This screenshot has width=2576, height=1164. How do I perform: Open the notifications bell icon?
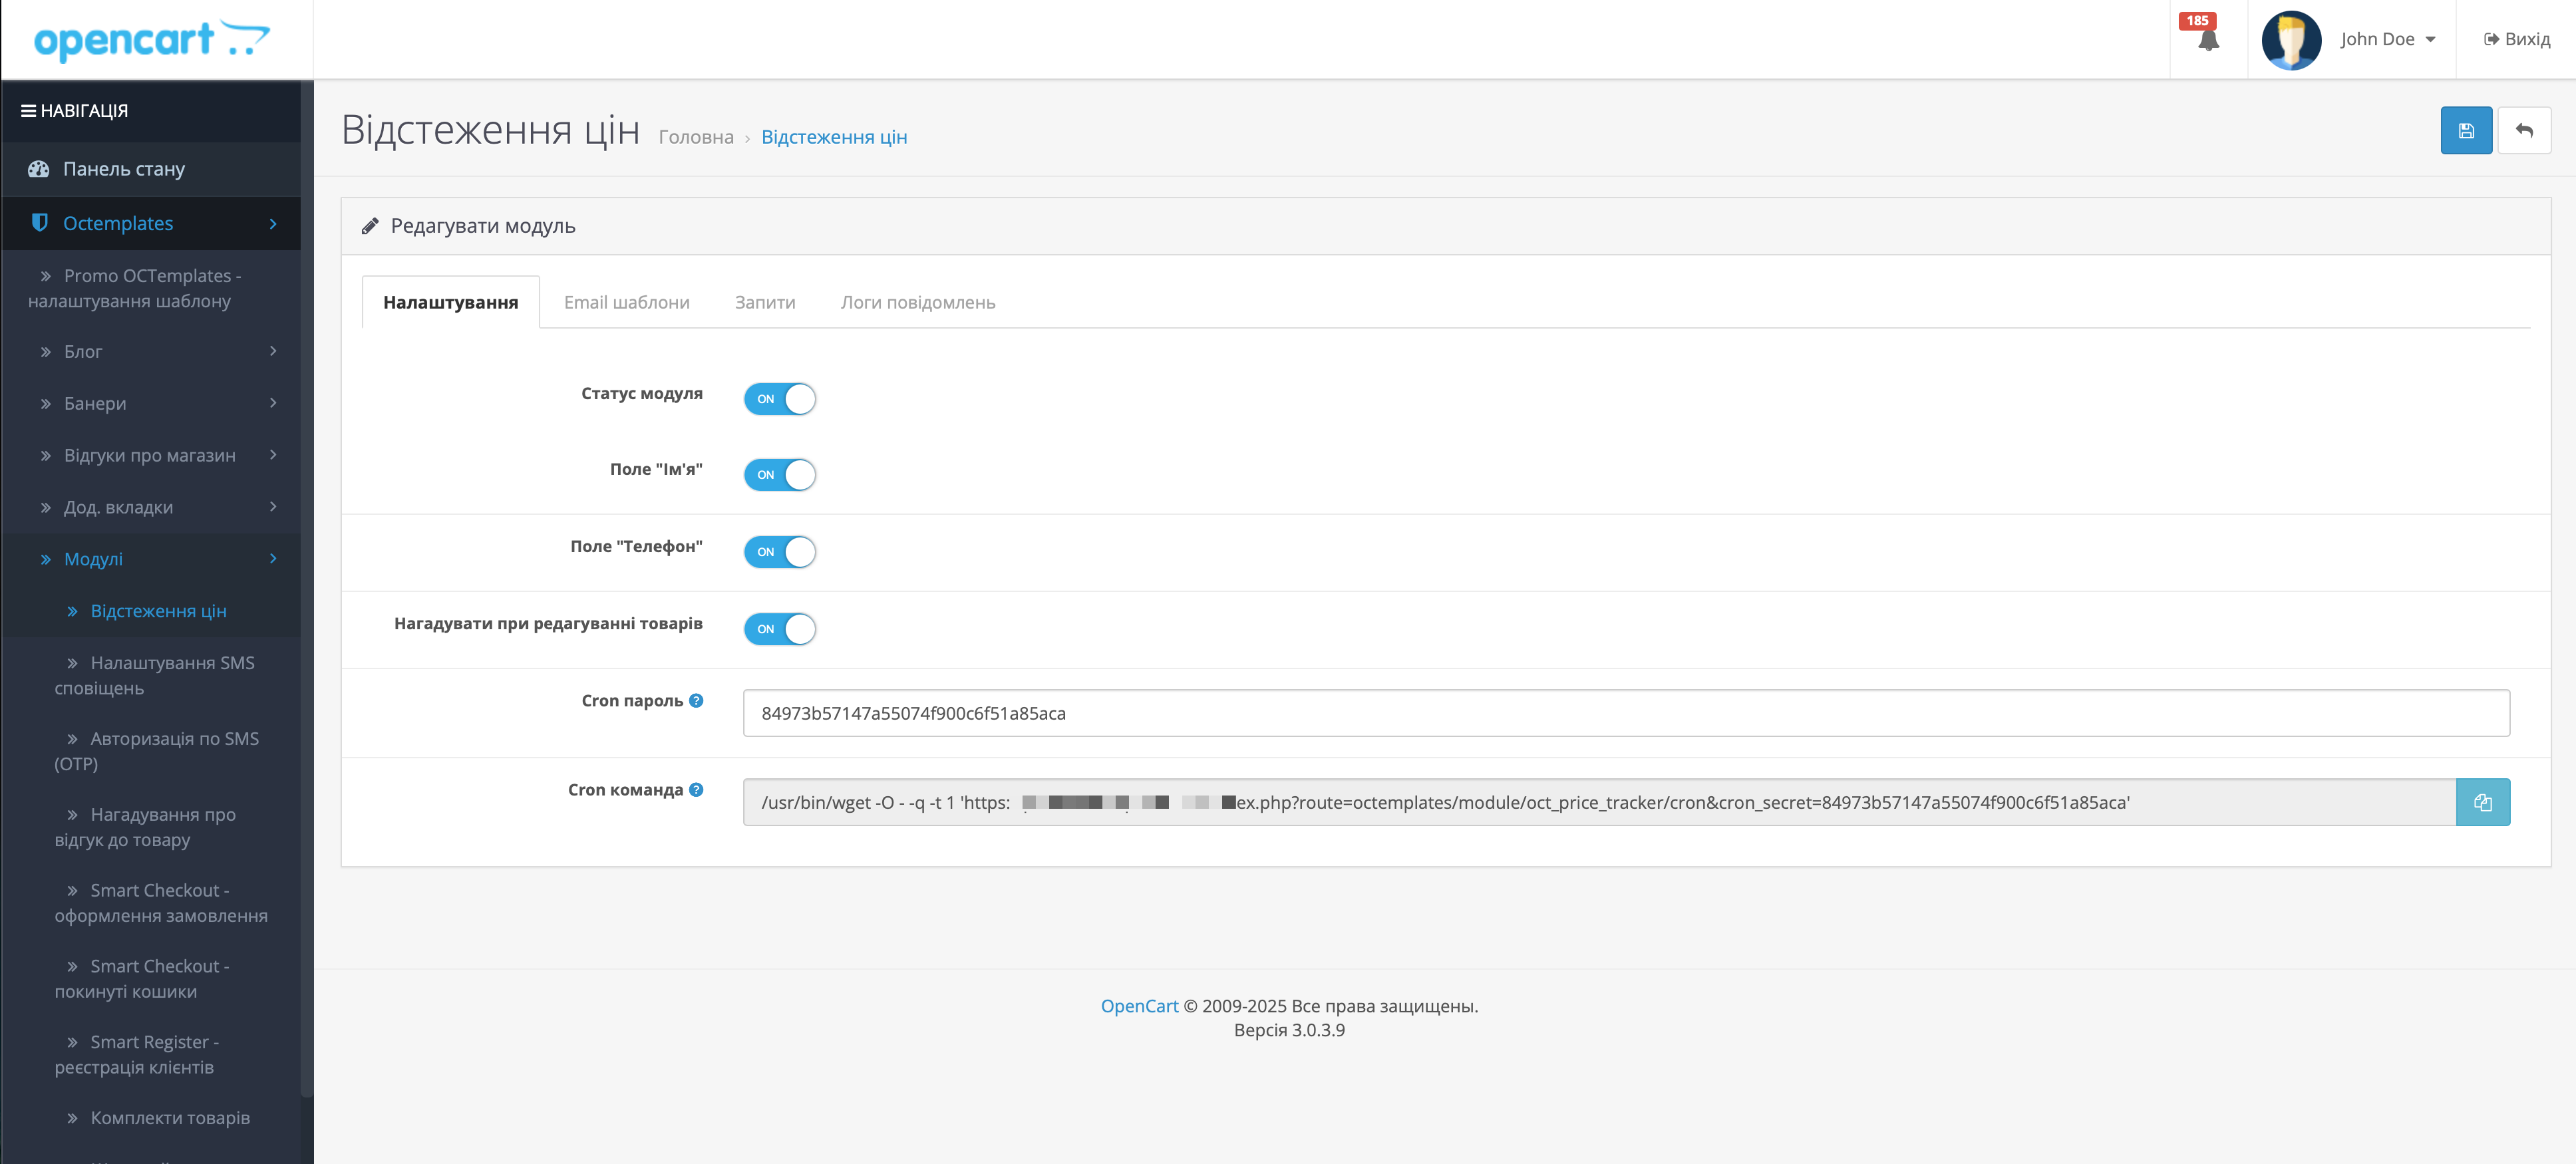(2208, 40)
